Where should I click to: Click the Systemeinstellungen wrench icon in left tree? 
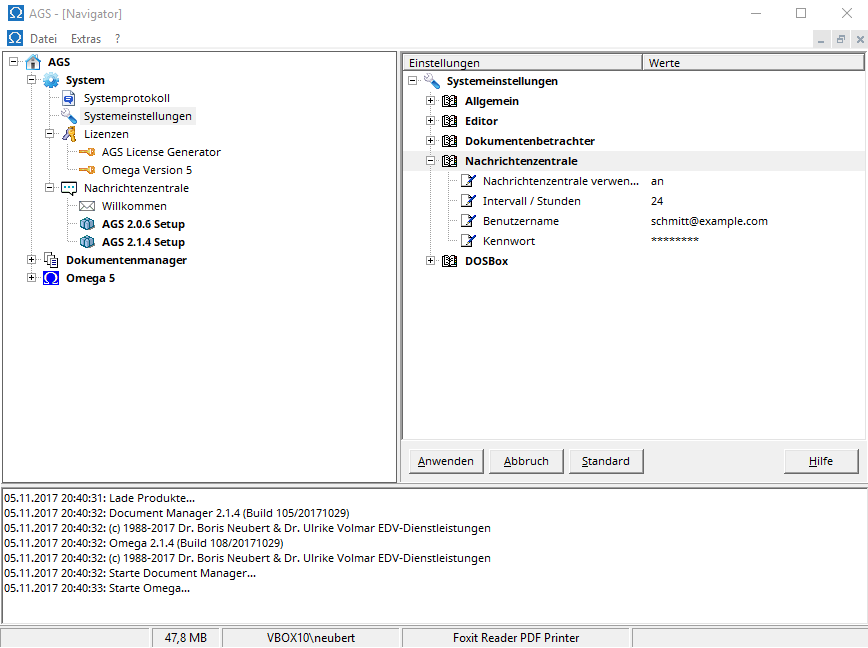click(69, 116)
